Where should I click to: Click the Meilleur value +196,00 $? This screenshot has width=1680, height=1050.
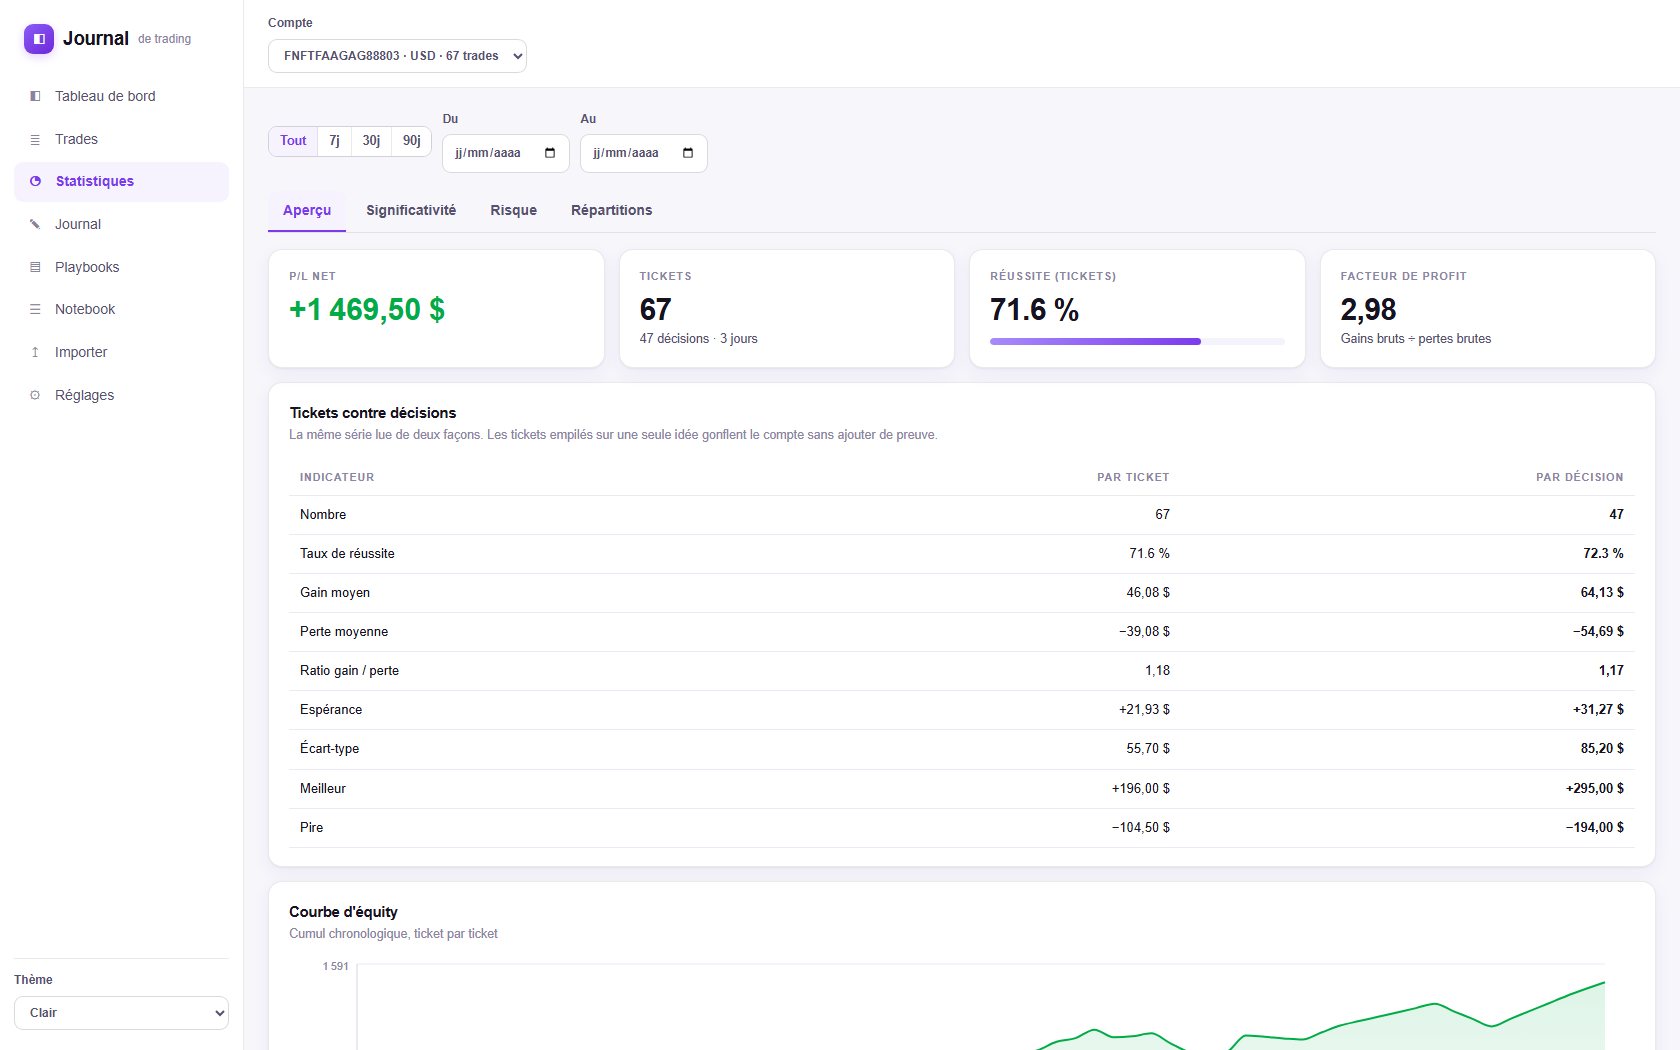pos(1141,789)
